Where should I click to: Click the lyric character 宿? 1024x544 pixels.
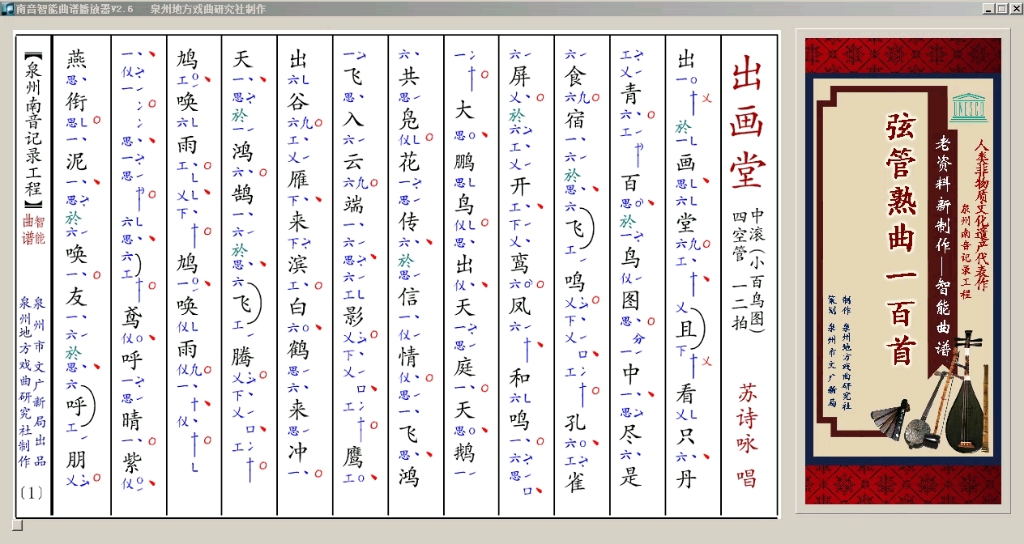point(575,119)
